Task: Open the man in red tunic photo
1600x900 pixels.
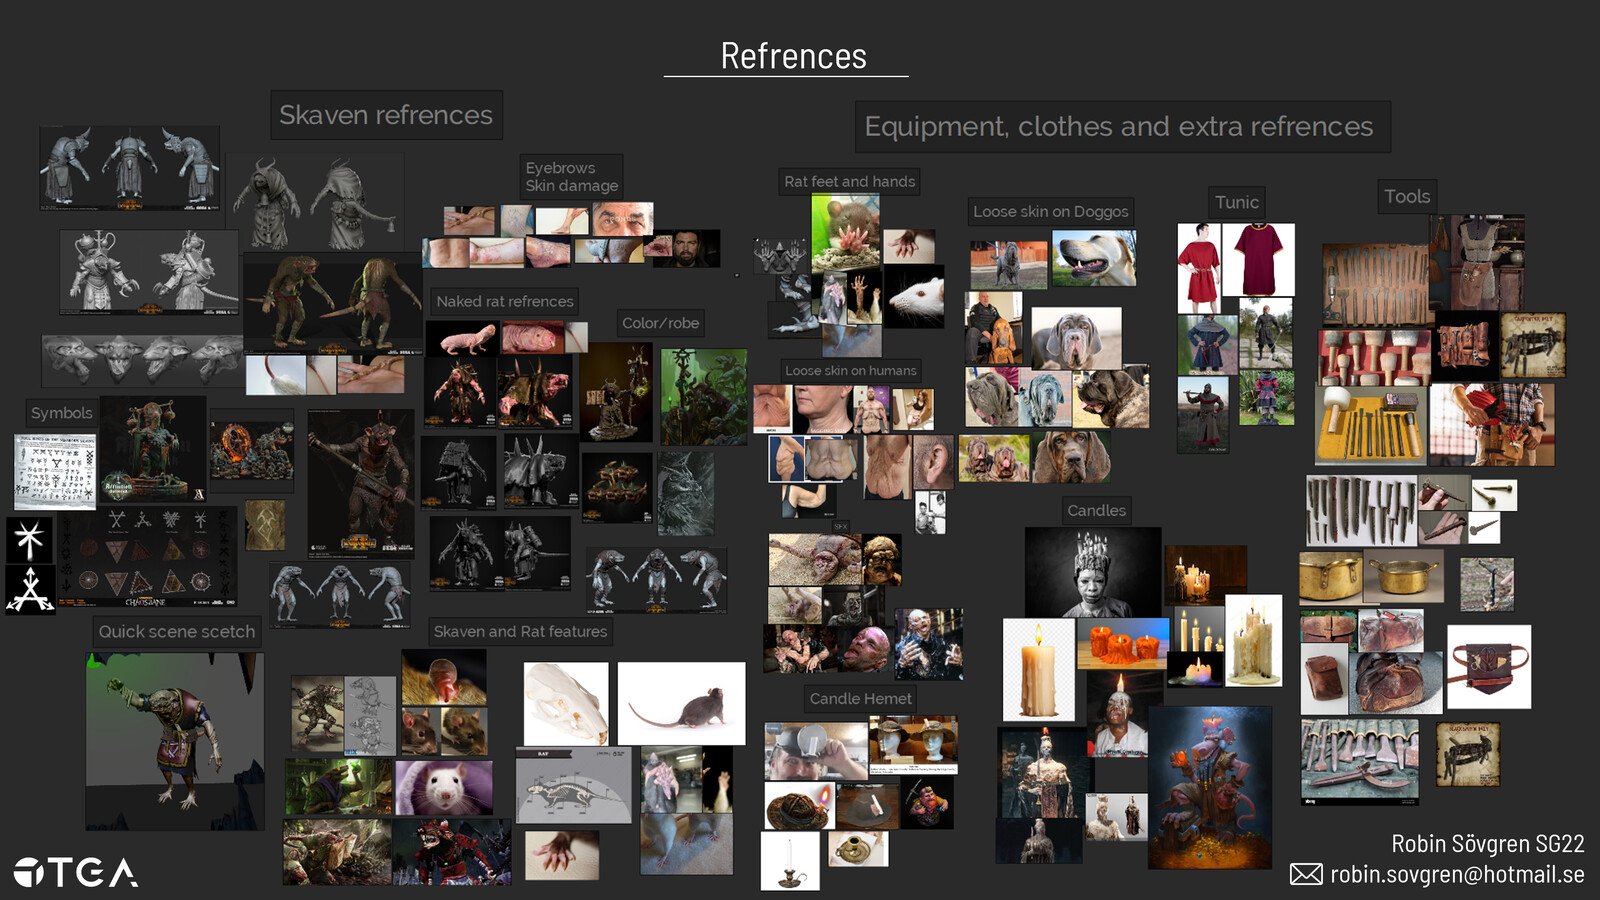Action: coord(1201,268)
